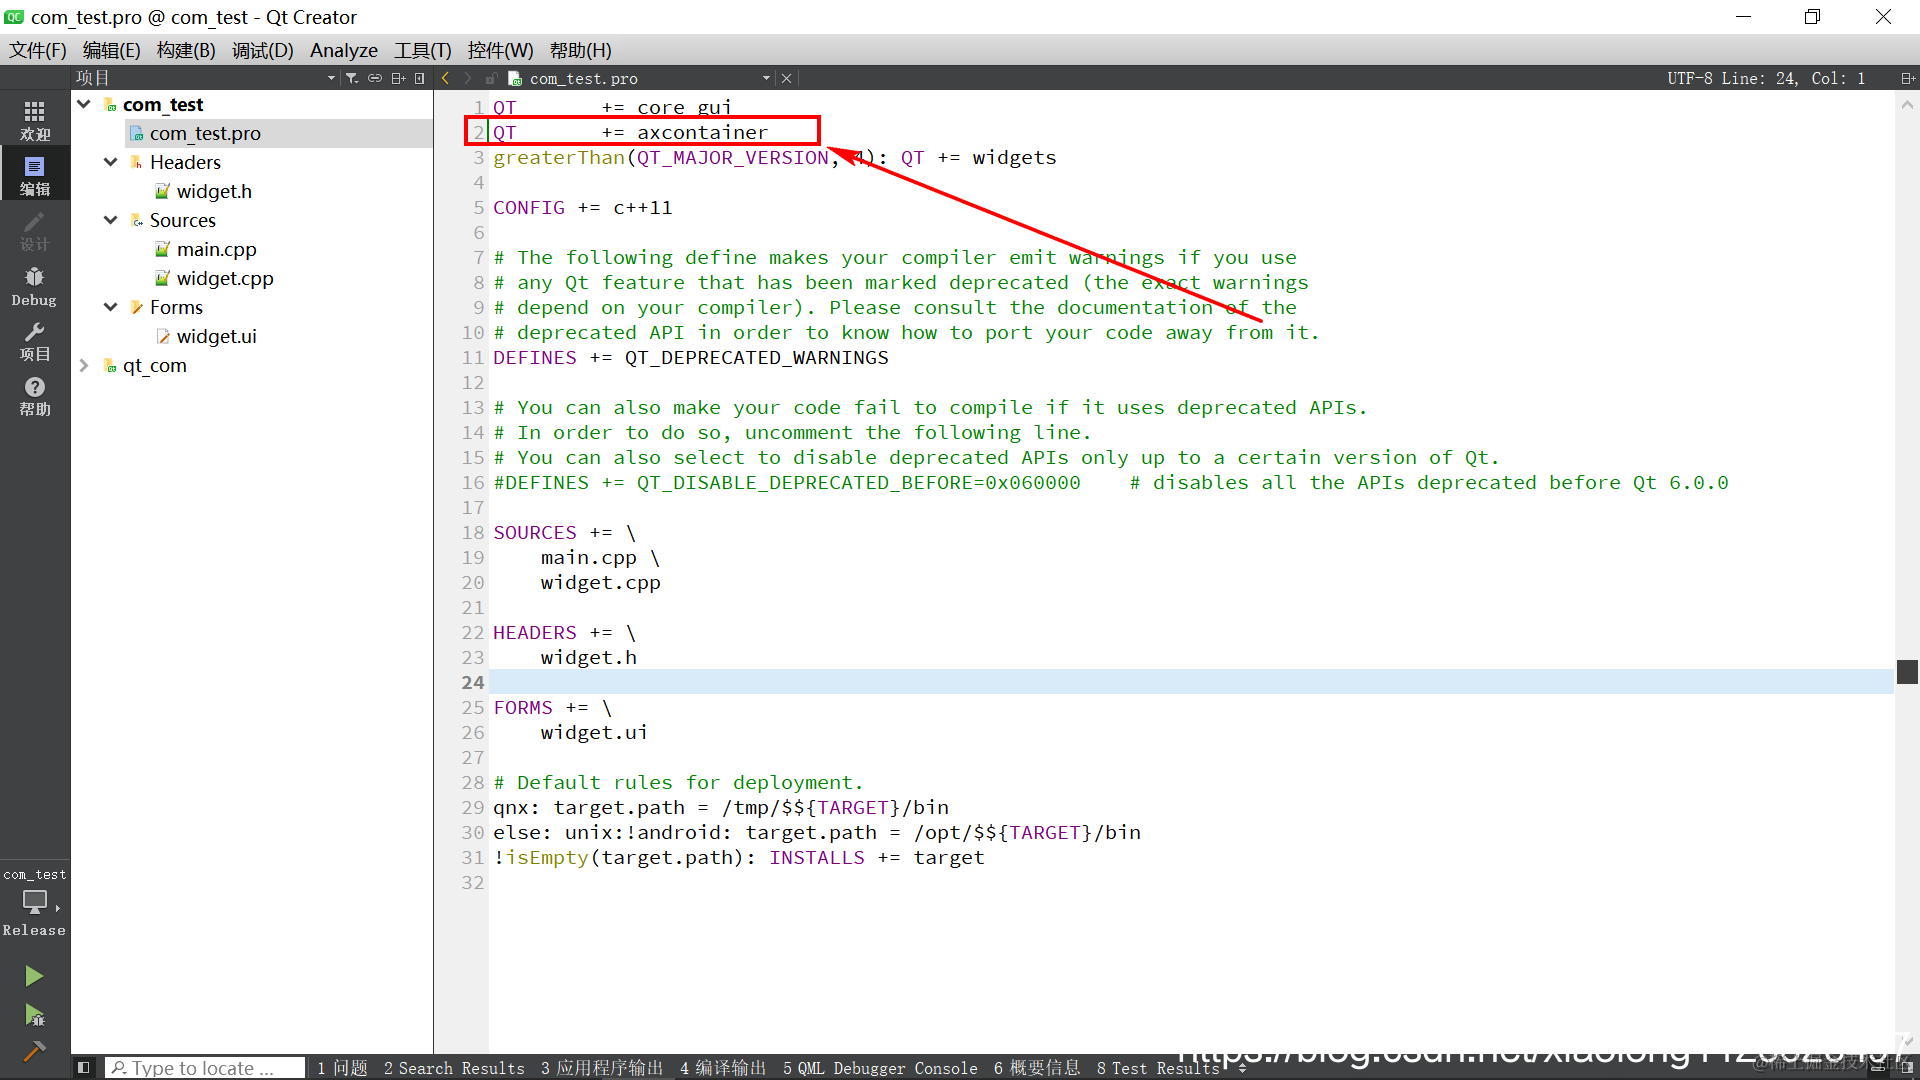Viewport: 1920px width, 1080px height.
Task: Switch to Debug mode in sidebar
Action: 35,286
